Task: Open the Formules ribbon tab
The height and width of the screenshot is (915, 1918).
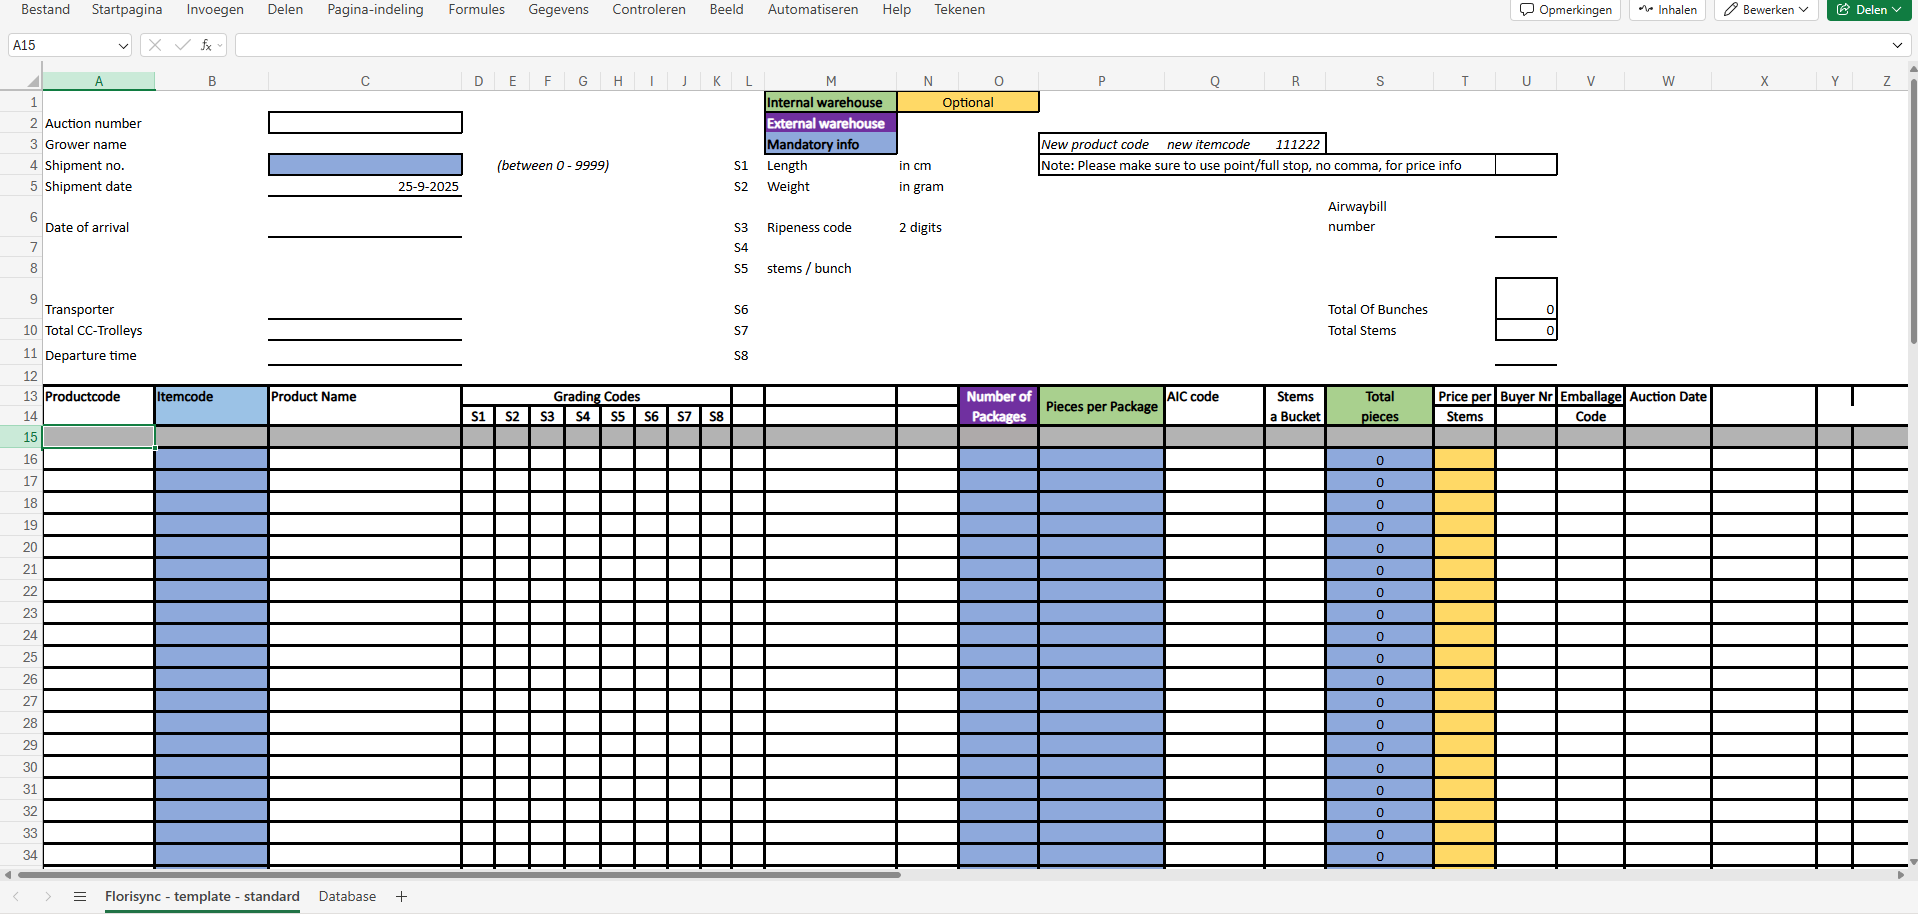Action: (476, 10)
